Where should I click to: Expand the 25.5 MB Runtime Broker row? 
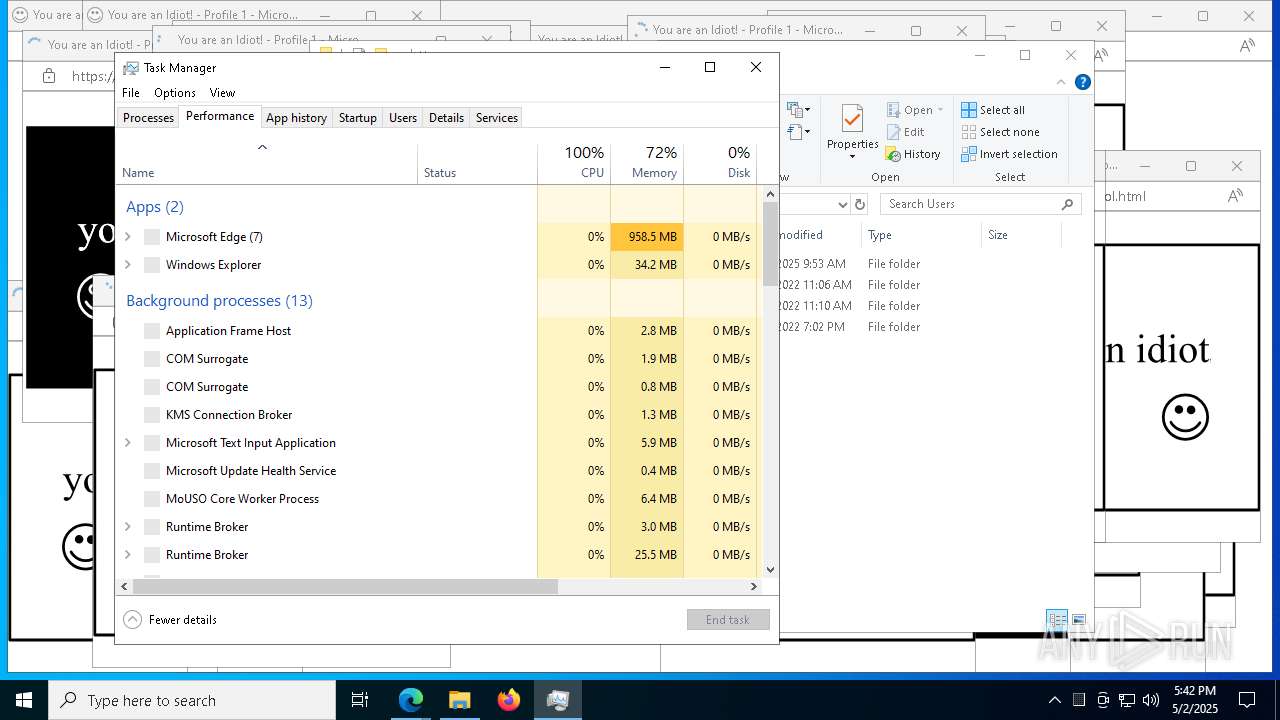(x=127, y=555)
